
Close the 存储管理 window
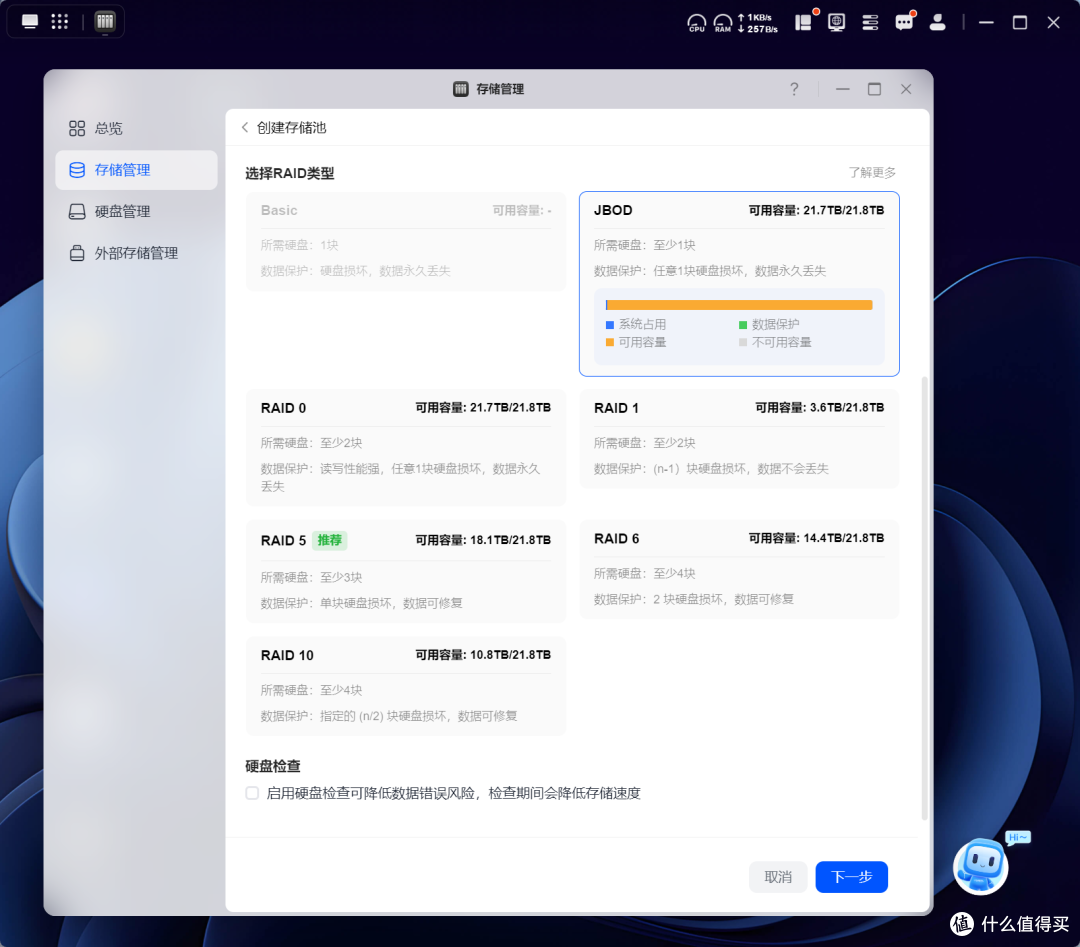point(906,89)
